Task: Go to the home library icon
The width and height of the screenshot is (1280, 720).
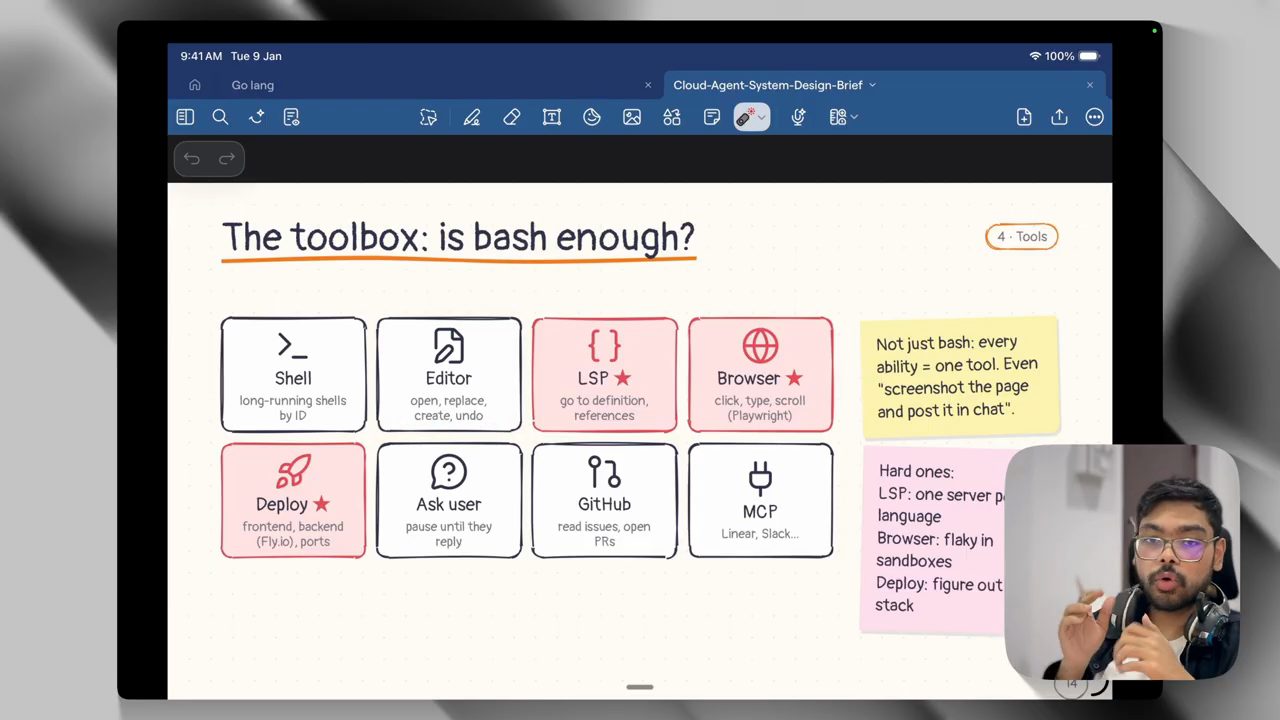Action: tap(195, 85)
